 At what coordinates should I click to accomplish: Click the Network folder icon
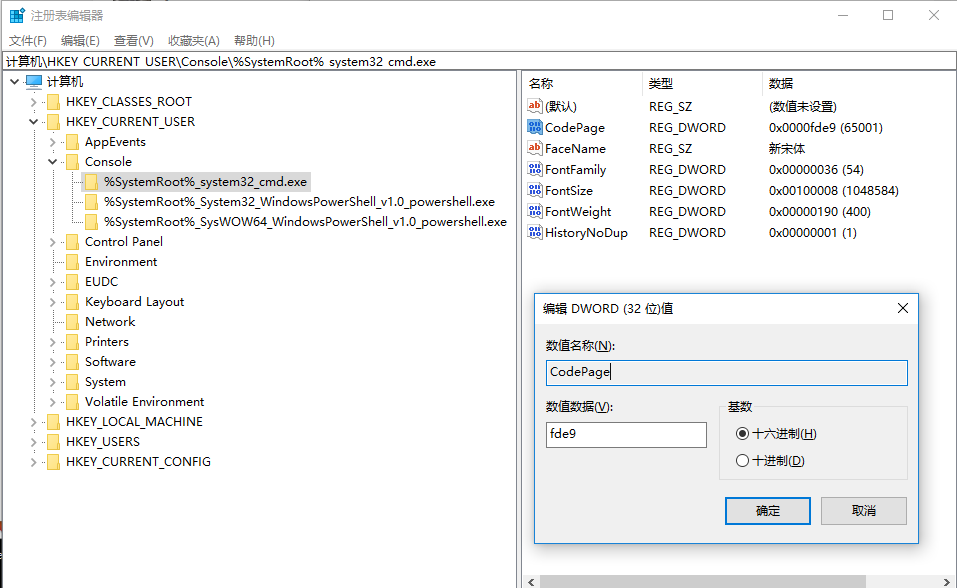72,322
